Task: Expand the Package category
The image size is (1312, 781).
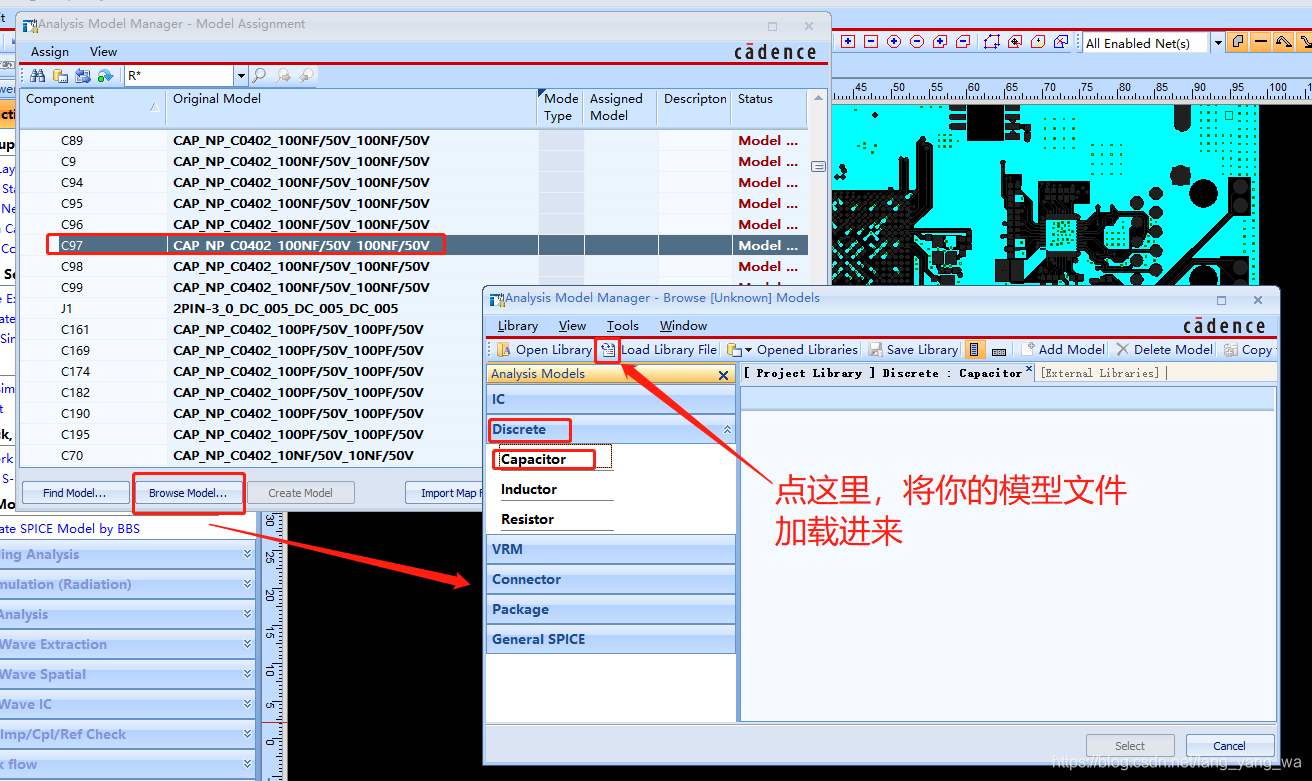Action: (611, 609)
